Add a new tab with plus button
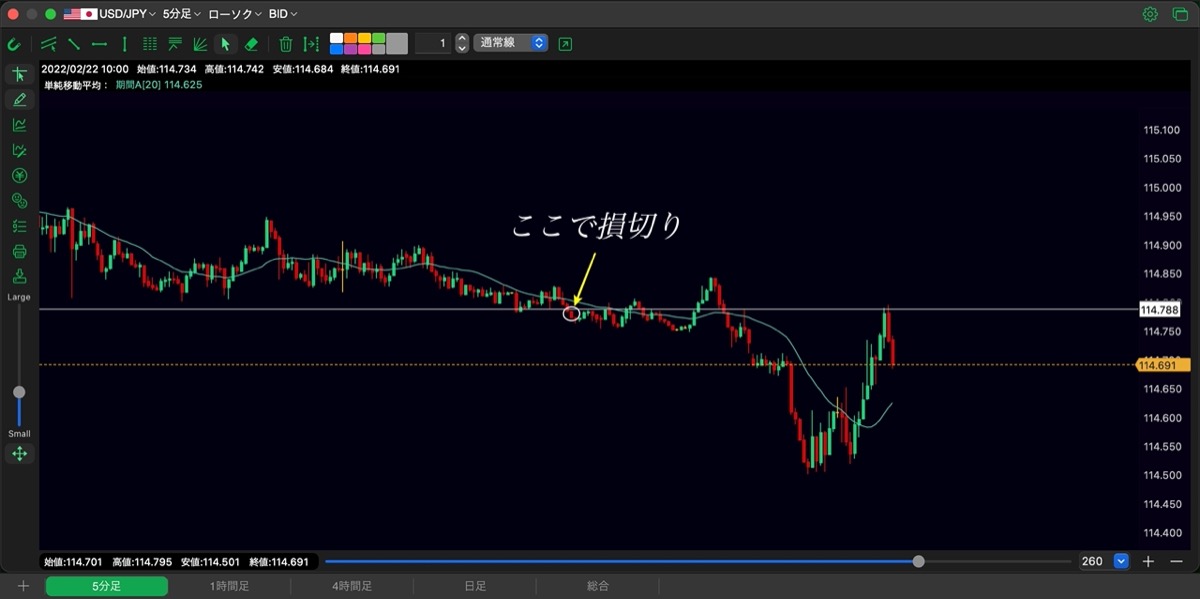 [x=22, y=587]
